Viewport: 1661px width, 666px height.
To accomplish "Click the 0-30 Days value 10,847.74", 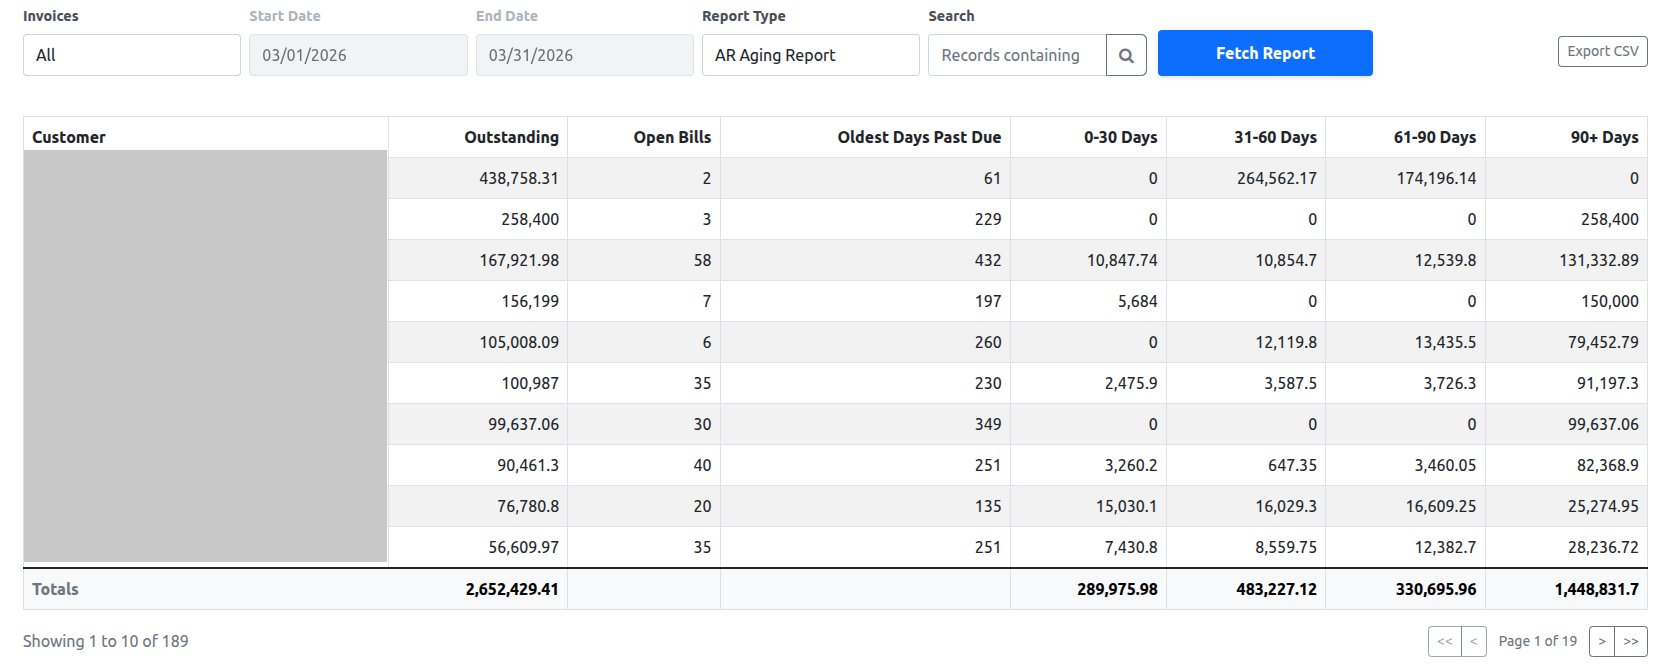I will [1122, 260].
